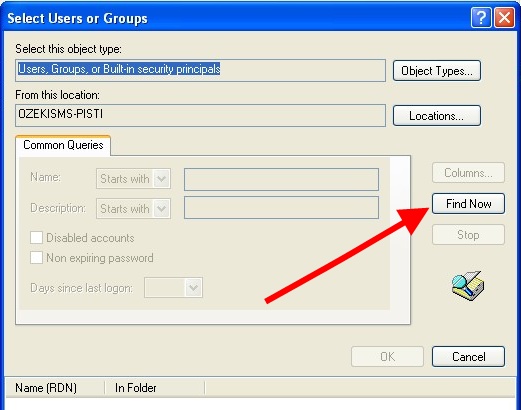Enable the Disabled accounts checkbox
The width and height of the screenshot is (521, 410).
[36, 238]
